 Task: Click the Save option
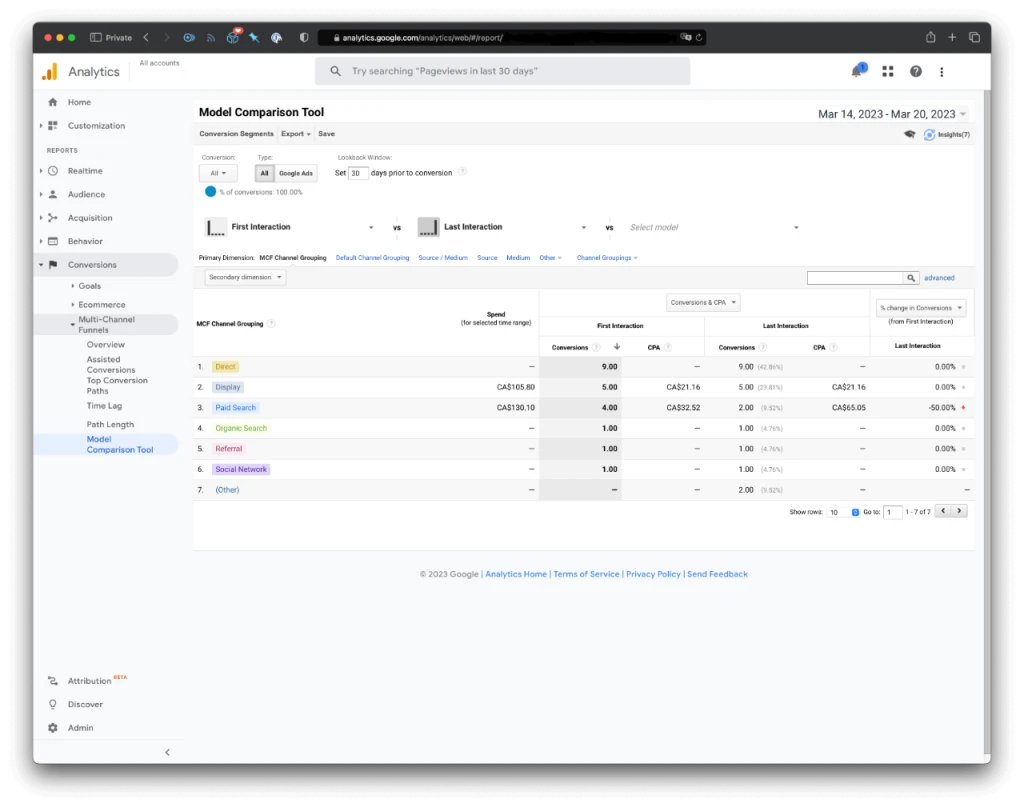326,133
